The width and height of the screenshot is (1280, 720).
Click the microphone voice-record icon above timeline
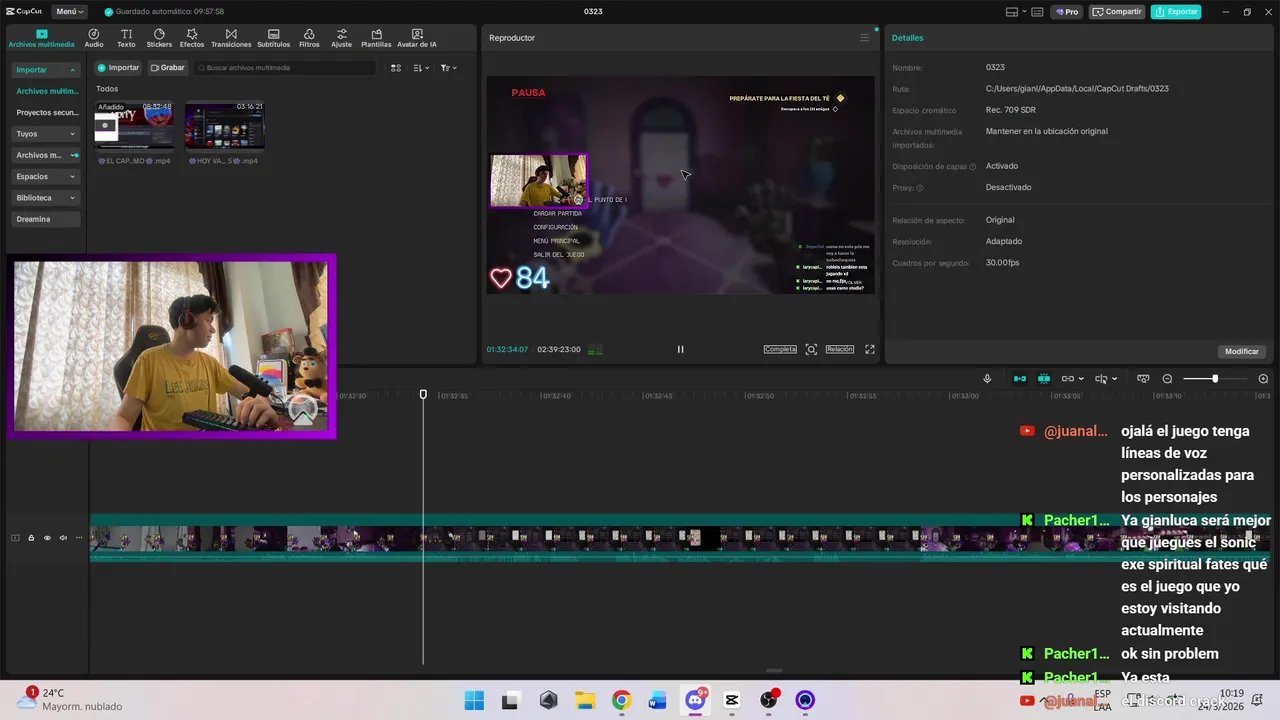(x=987, y=379)
